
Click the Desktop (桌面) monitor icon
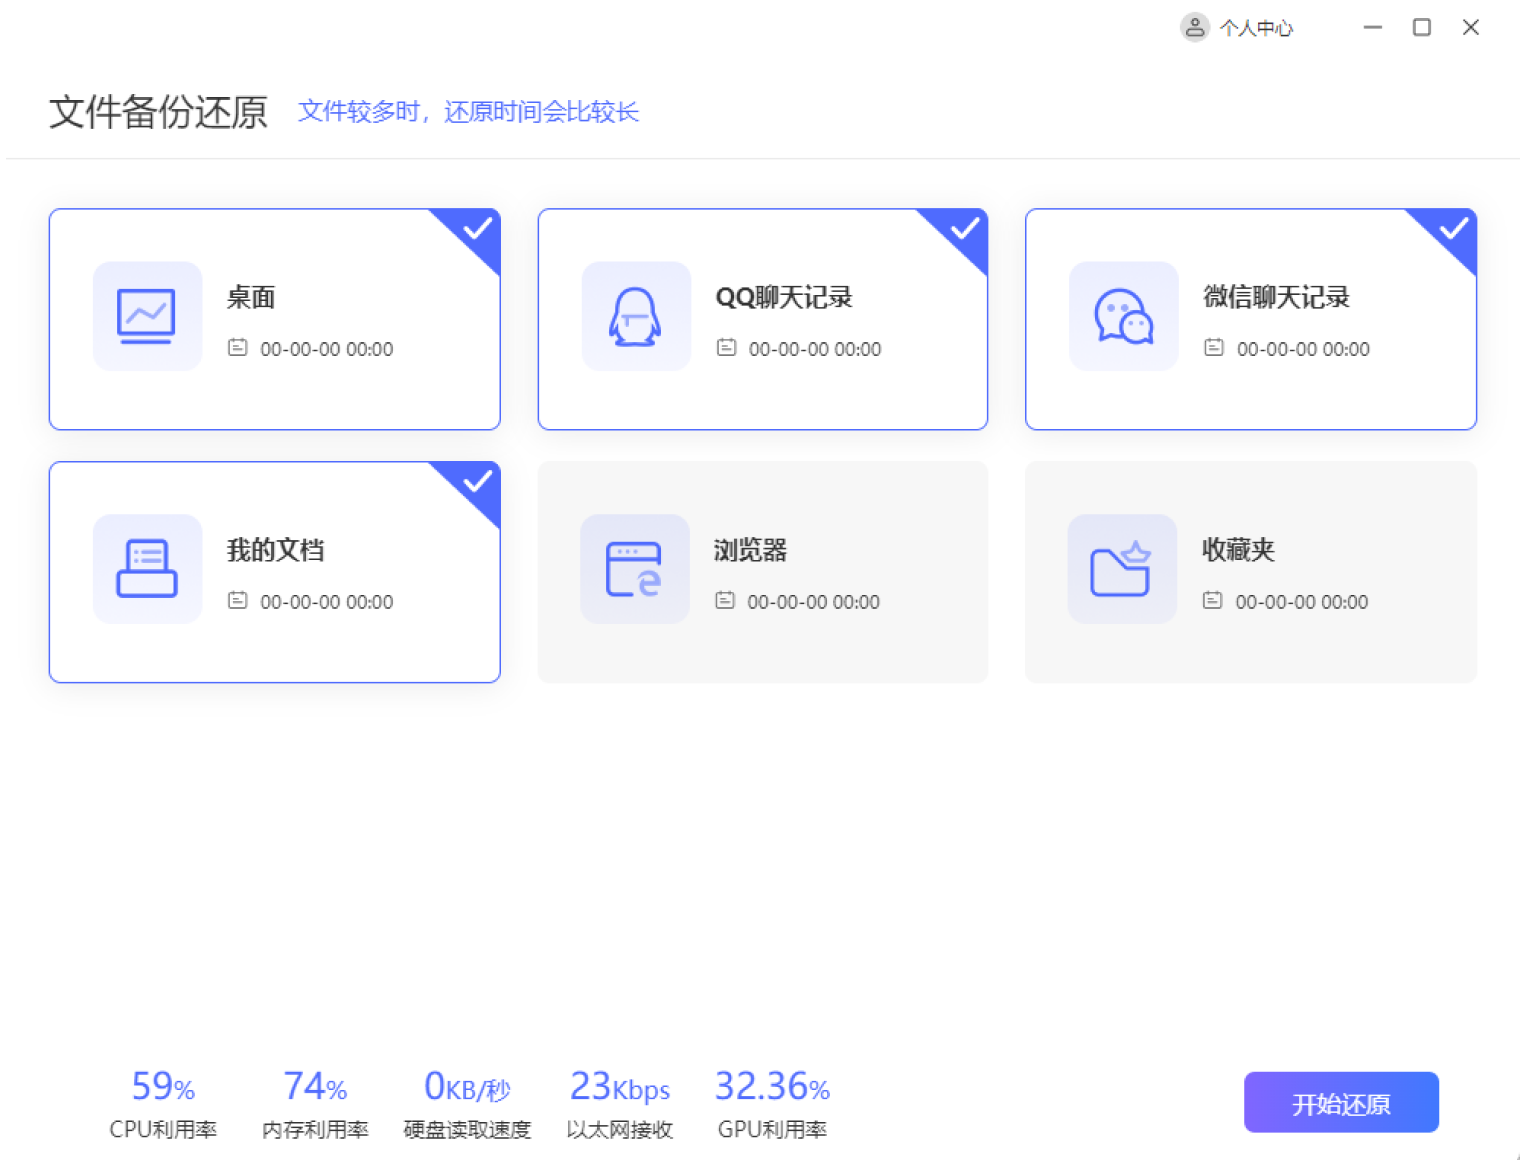pos(147,316)
